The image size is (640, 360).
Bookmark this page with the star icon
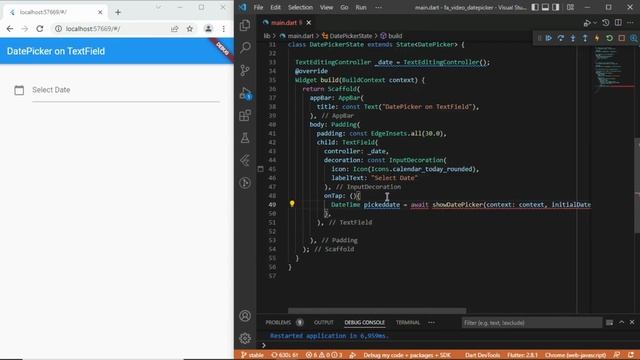click(x=190, y=29)
